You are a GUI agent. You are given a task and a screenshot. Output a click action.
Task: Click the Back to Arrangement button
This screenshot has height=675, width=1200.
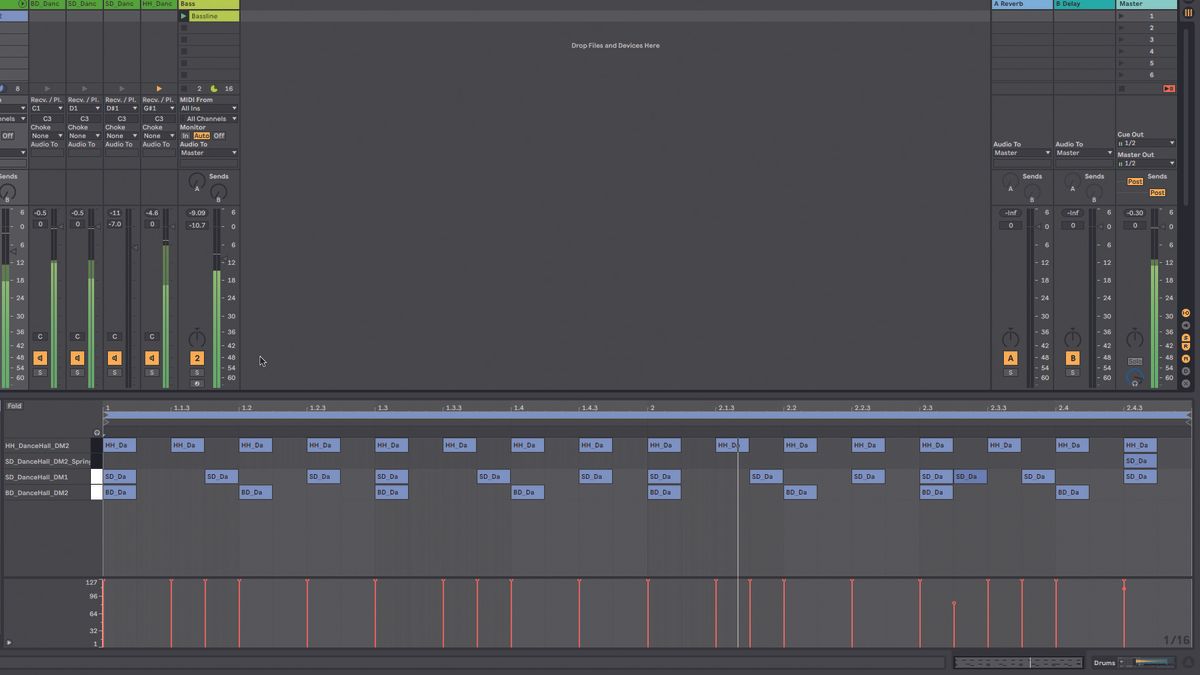pyautogui.click(x=1169, y=88)
